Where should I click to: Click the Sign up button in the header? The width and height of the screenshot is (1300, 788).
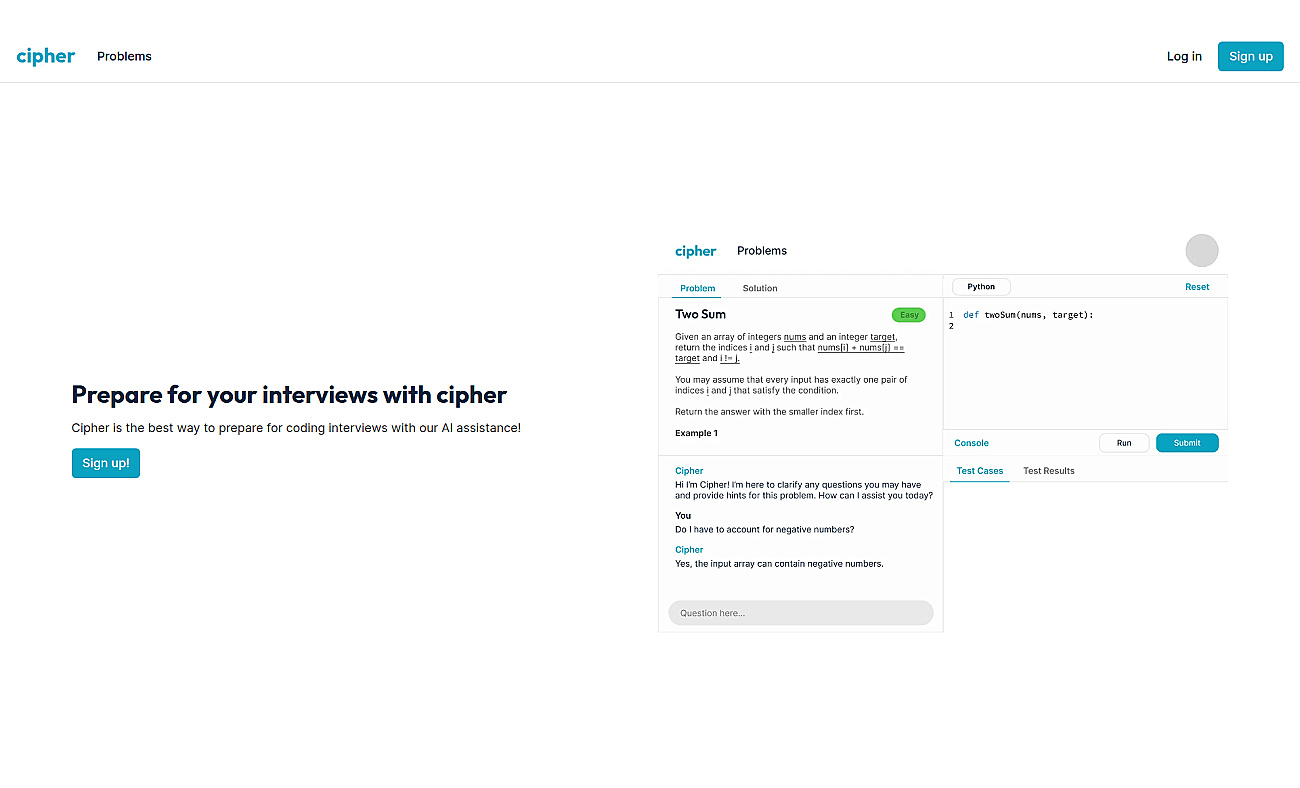[1250, 56]
